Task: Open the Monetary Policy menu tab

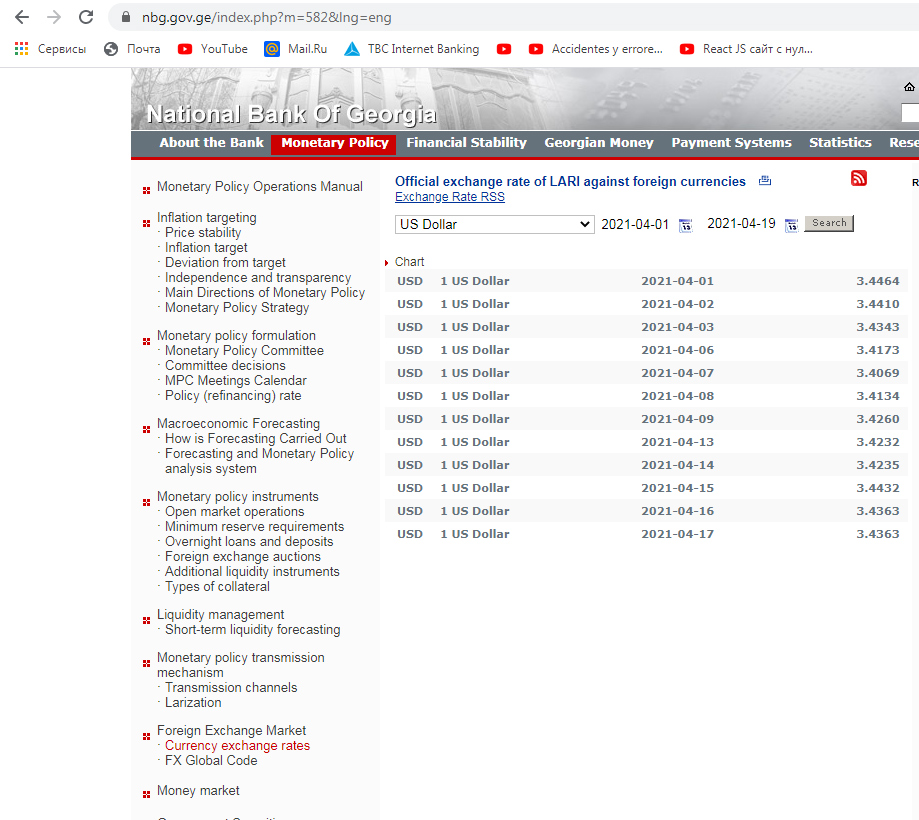Action: point(334,143)
